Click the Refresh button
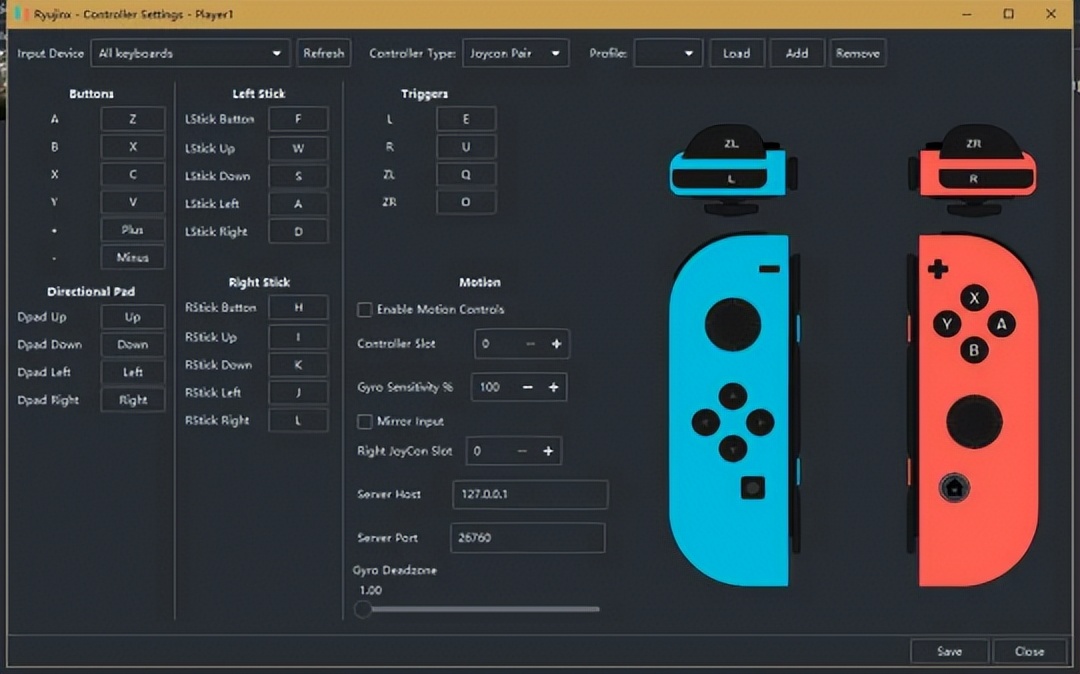 pyautogui.click(x=324, y=53)
